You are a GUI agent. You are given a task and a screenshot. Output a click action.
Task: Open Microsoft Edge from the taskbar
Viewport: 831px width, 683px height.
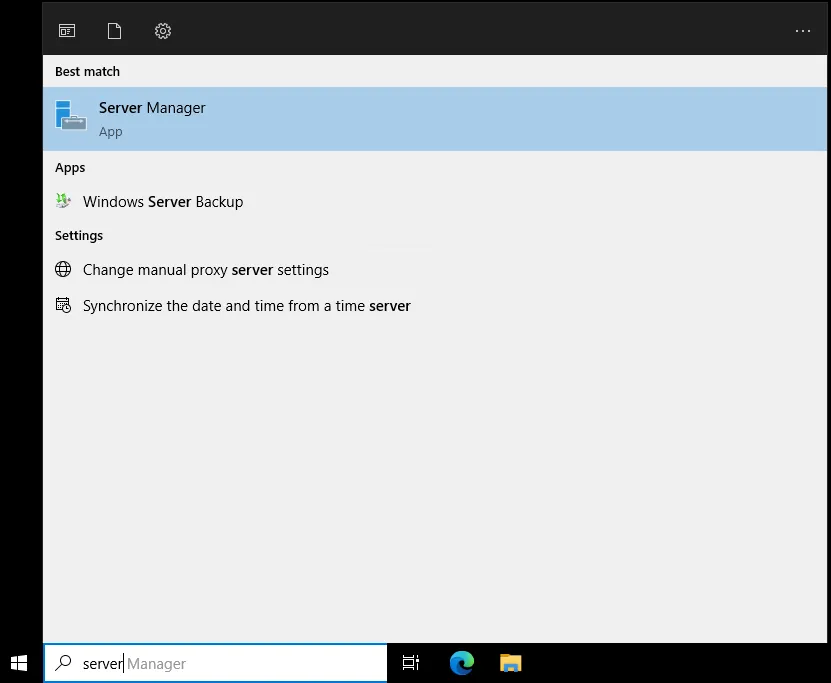[461, 662]
